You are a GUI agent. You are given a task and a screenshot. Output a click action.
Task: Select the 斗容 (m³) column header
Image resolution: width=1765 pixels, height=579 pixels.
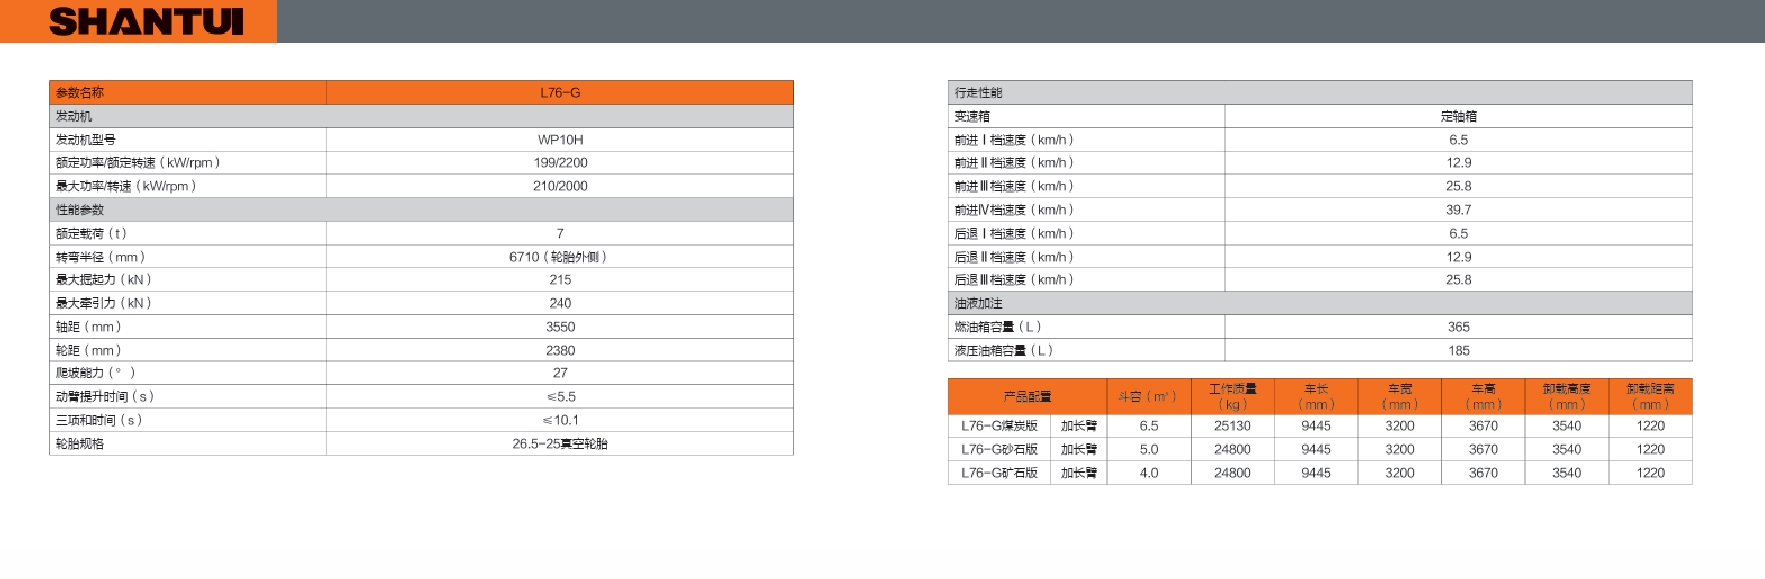(1148, 397)
